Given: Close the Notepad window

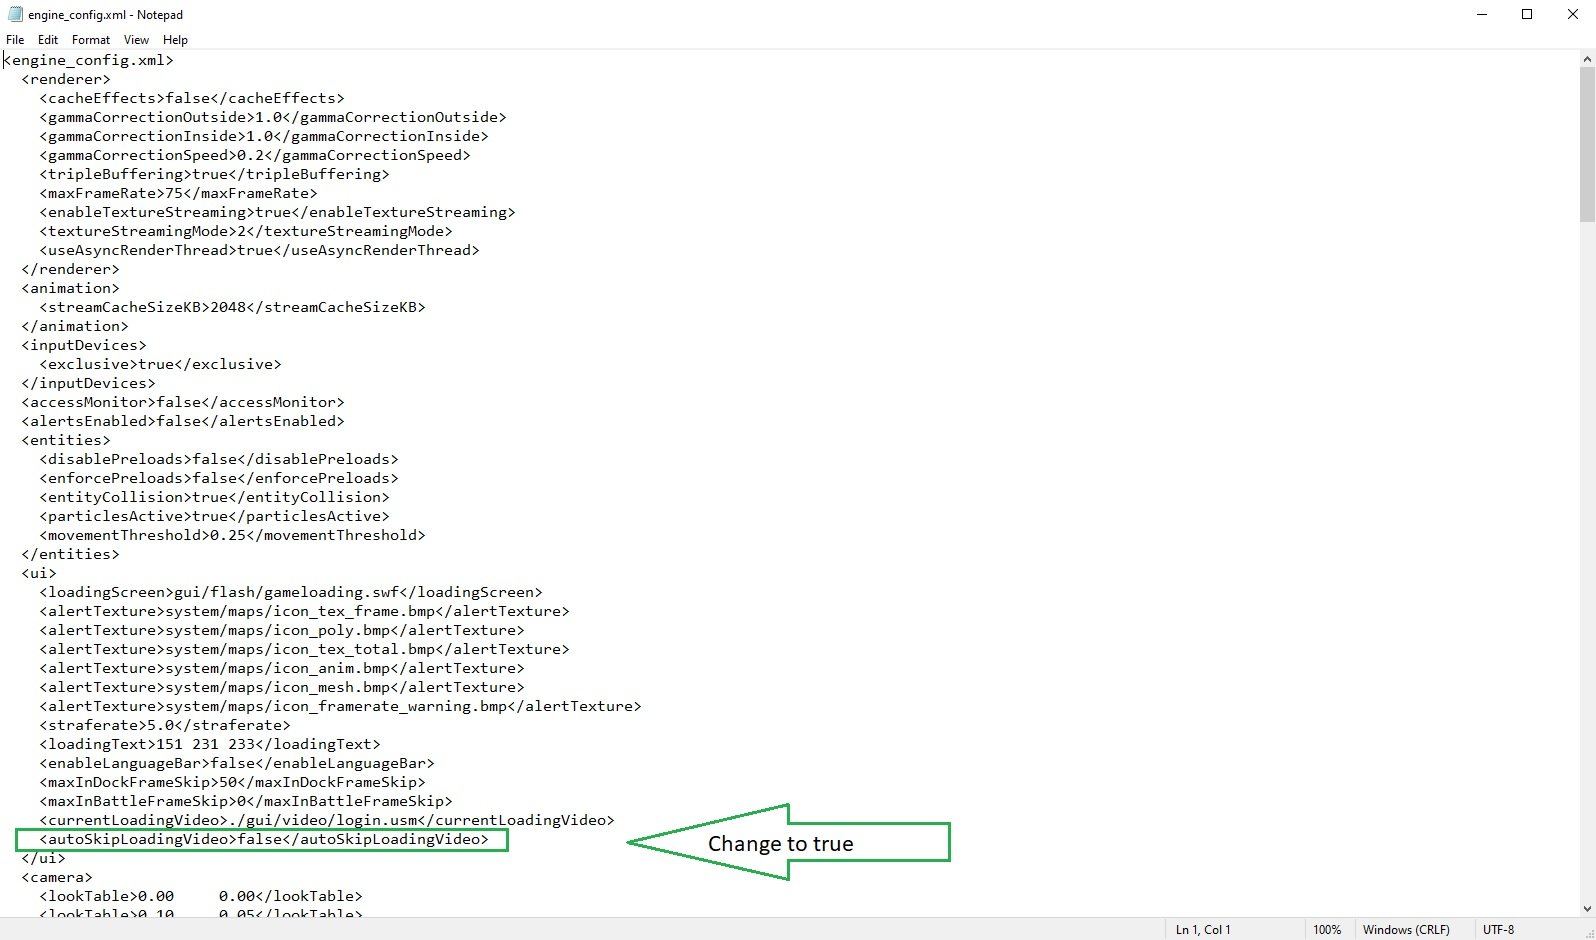Looking at the screenshot, I should (x=1572, y=14).
